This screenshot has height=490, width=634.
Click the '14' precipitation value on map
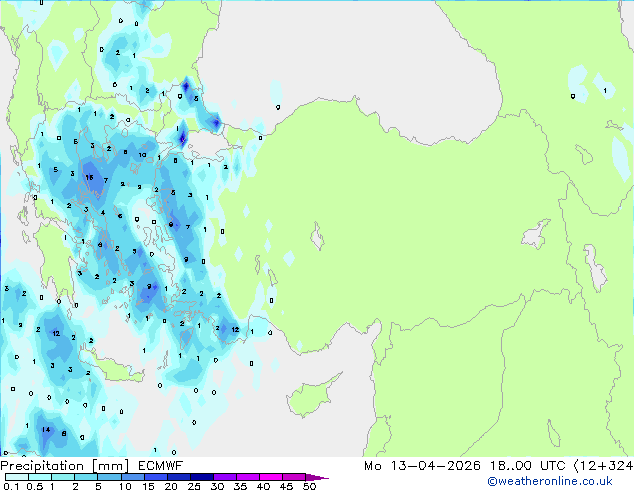click(46, 429)
